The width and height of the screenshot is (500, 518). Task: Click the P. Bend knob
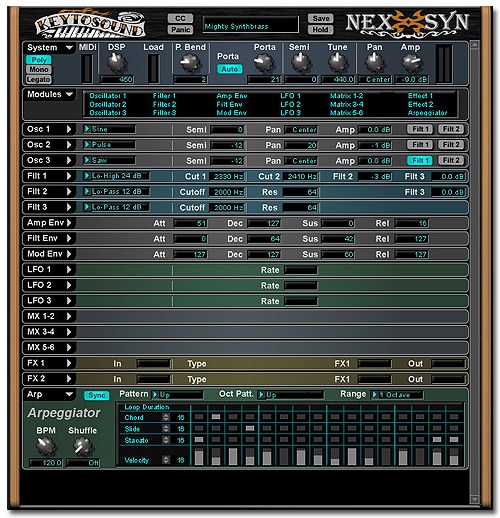click(190, 63)
